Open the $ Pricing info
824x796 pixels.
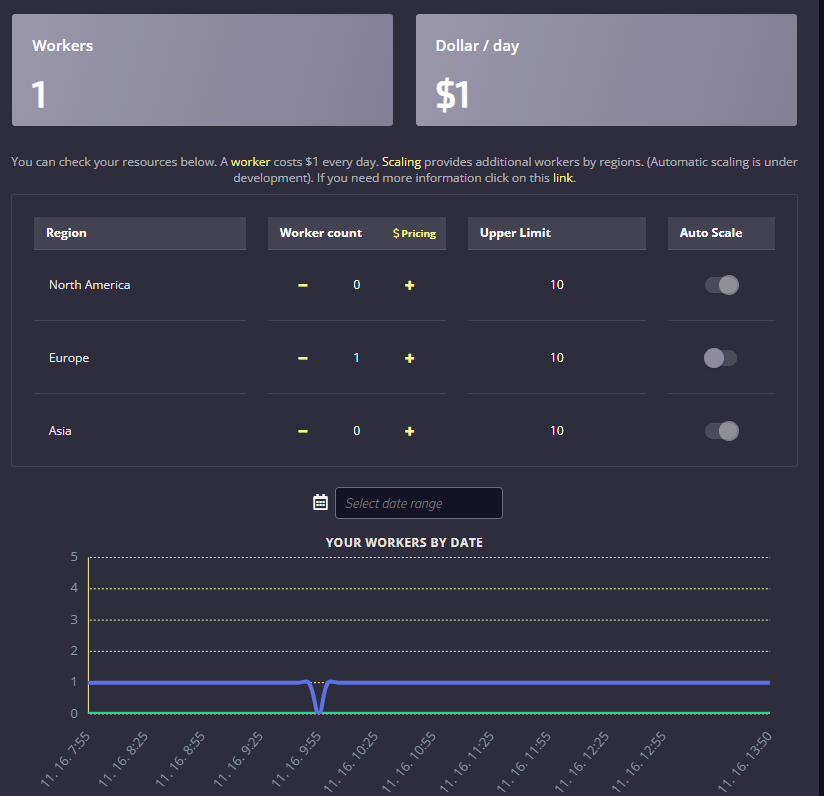pos(414,233)
